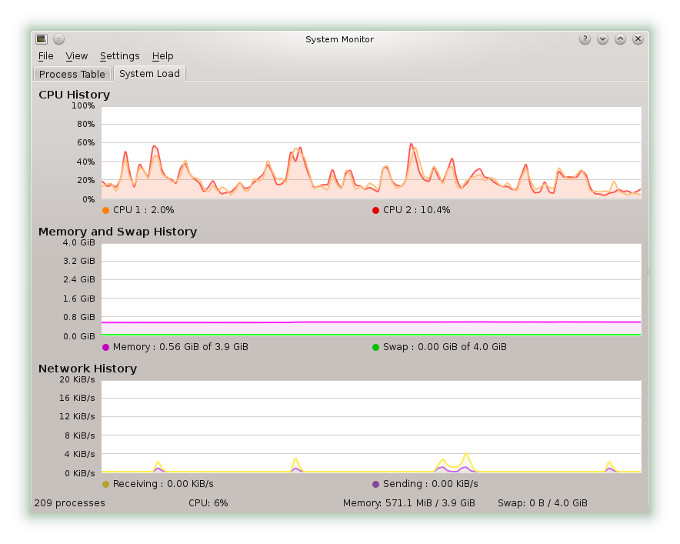Click the CPU History heading

pos(74,95)
